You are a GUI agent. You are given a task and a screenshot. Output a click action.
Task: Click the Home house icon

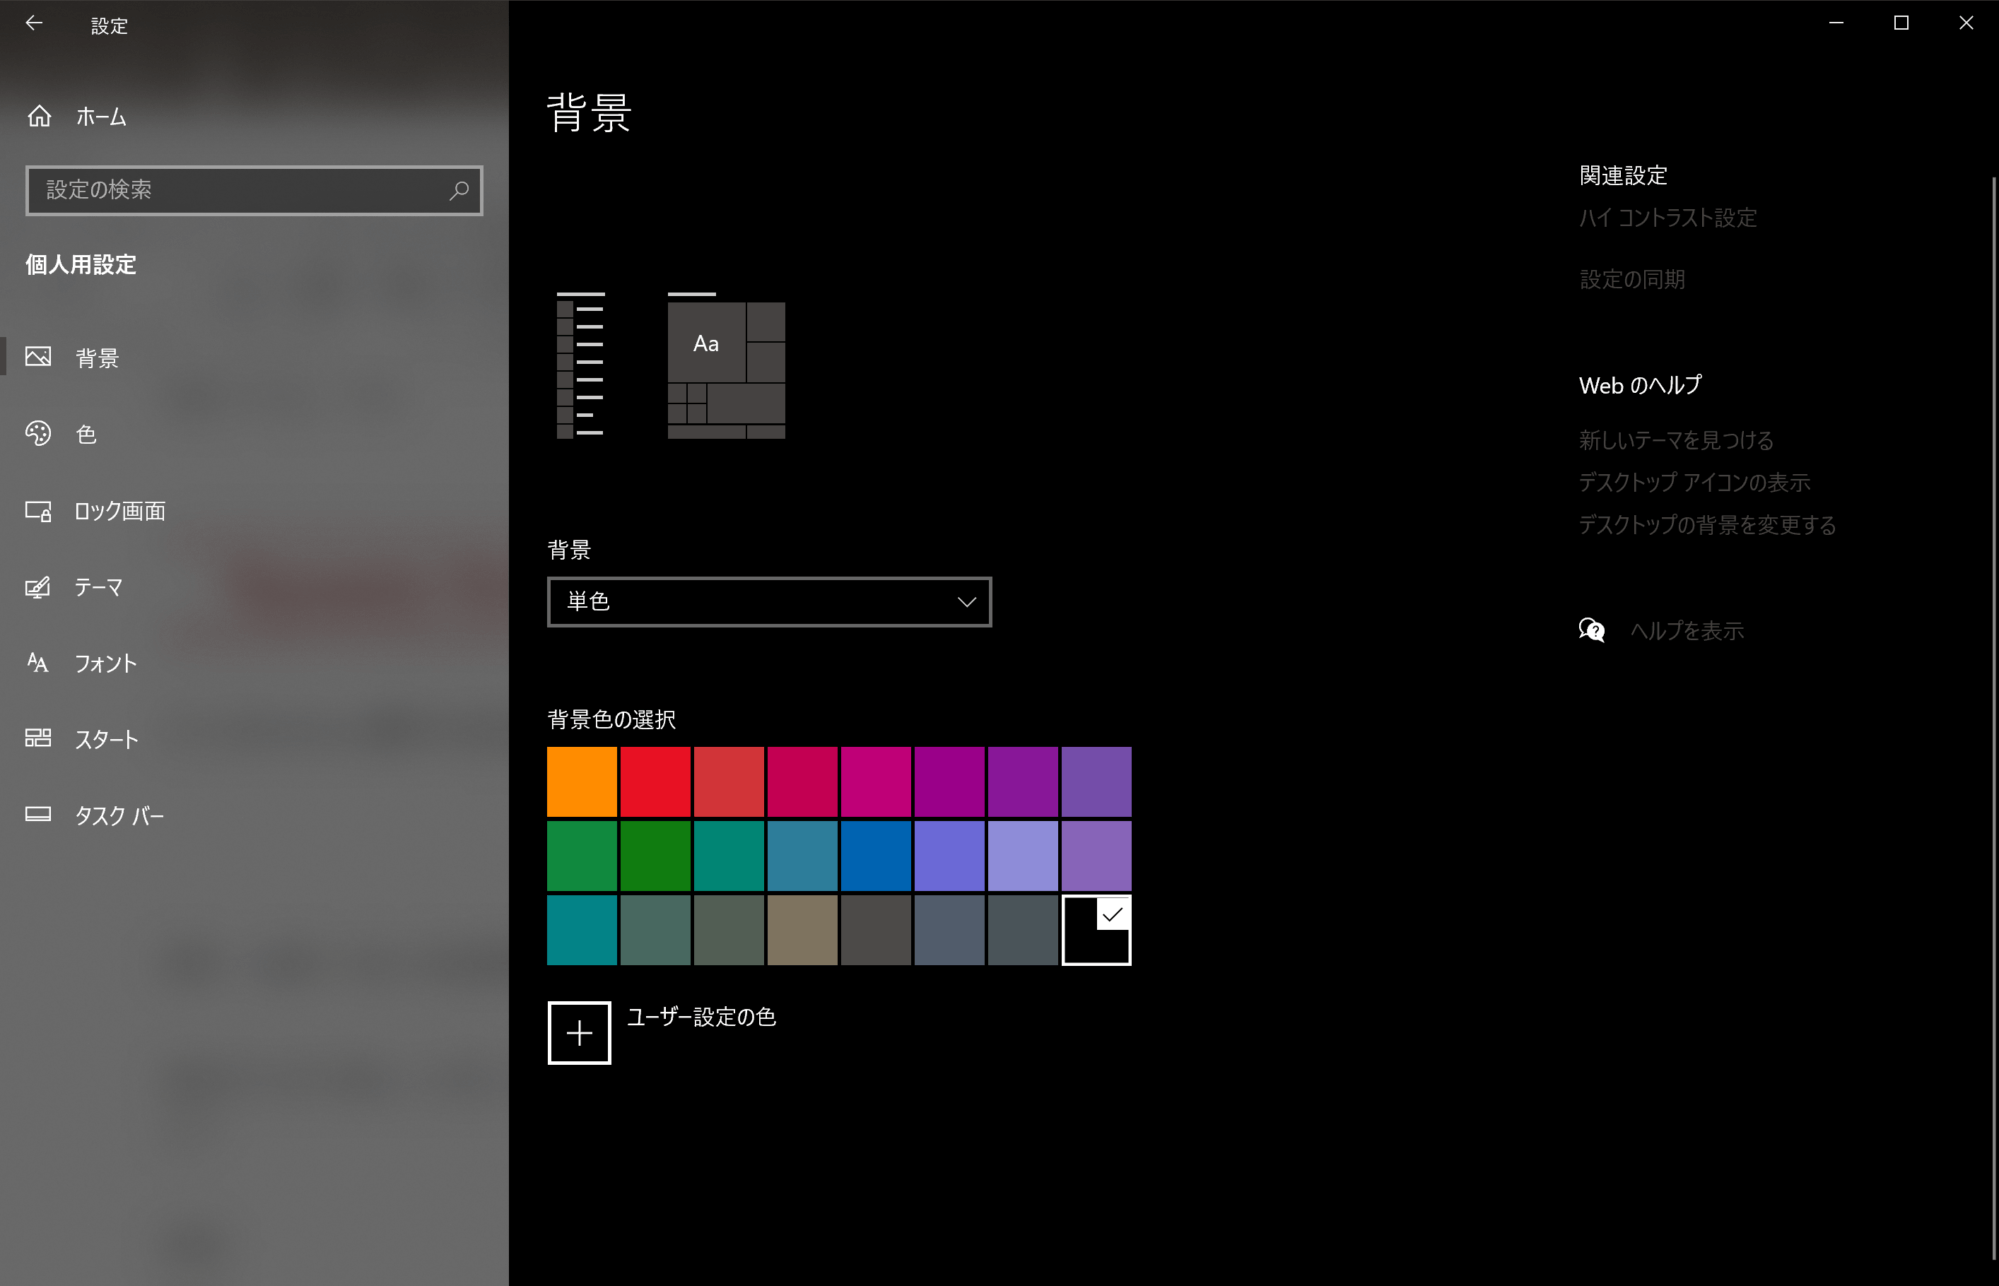click(x=39, y=116)
